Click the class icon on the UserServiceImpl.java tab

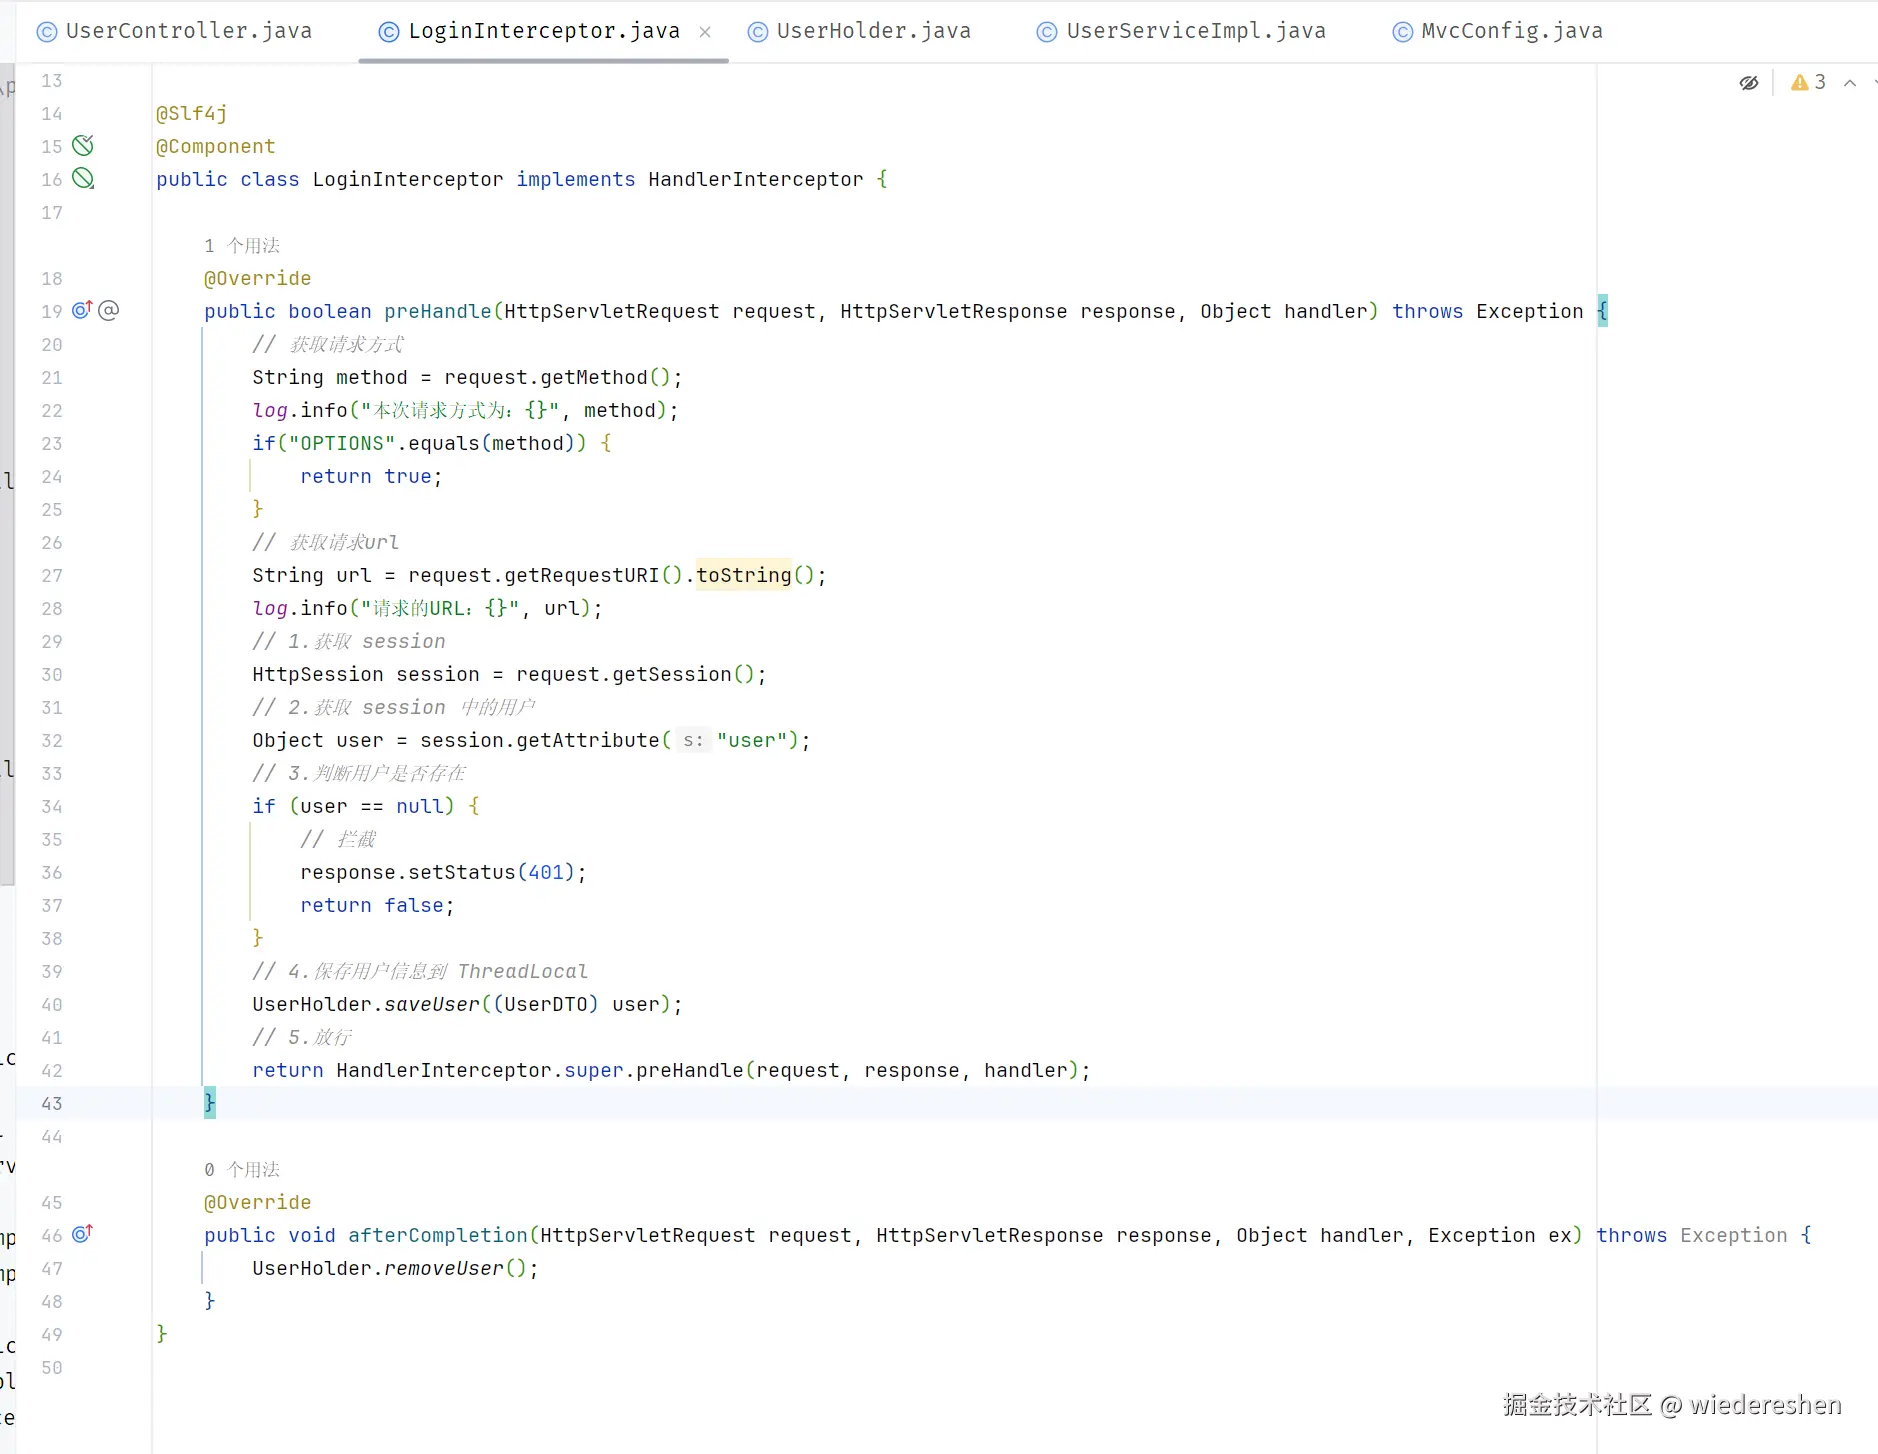[1046, 32]
